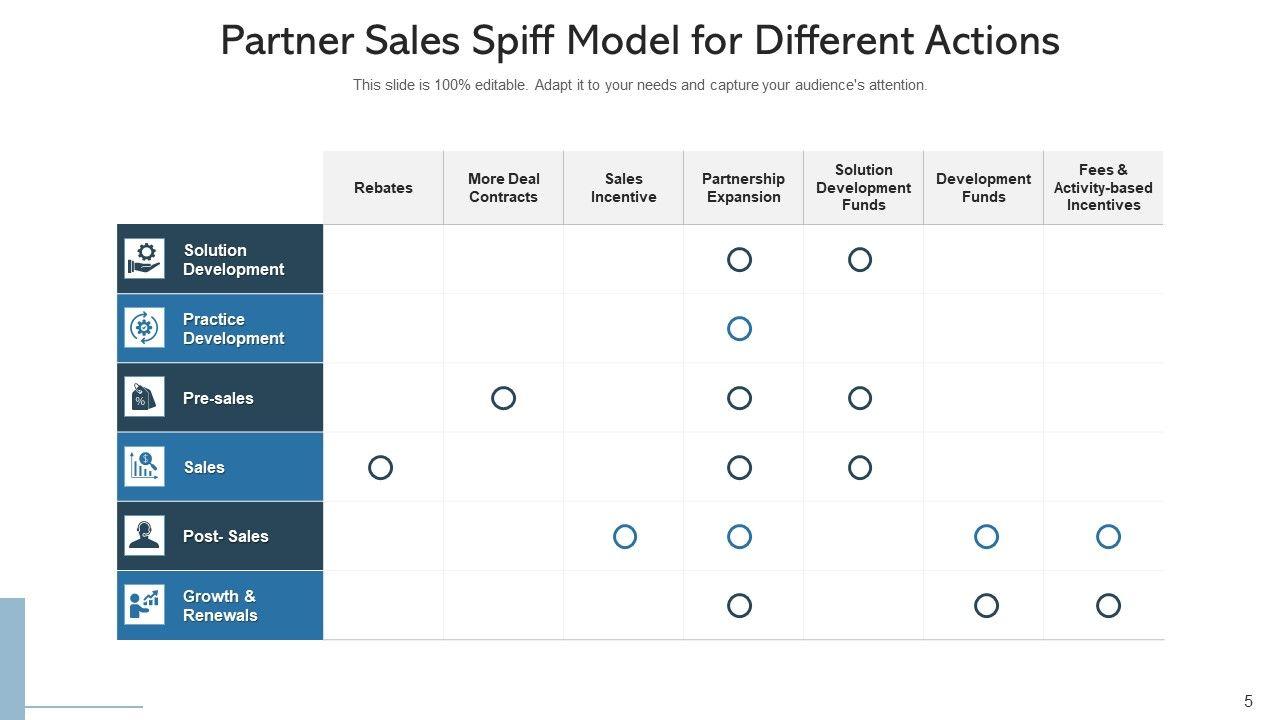Select Pre-sales circle under More Deal Contracts
The width and height of the screenshot is (1280, 720).
[503, 398]
